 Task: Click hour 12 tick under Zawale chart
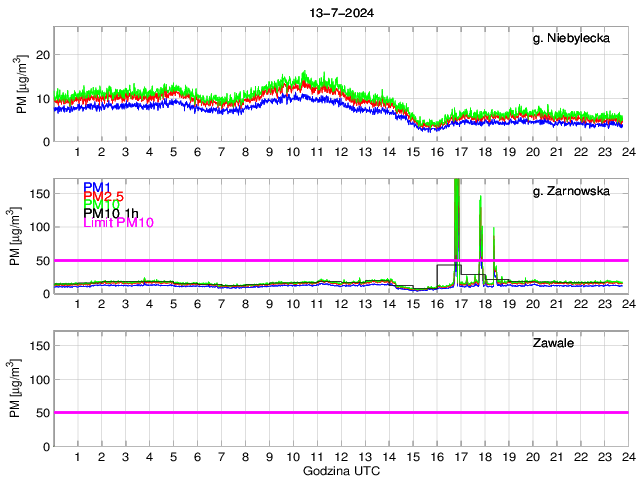(x=340, y=457)
